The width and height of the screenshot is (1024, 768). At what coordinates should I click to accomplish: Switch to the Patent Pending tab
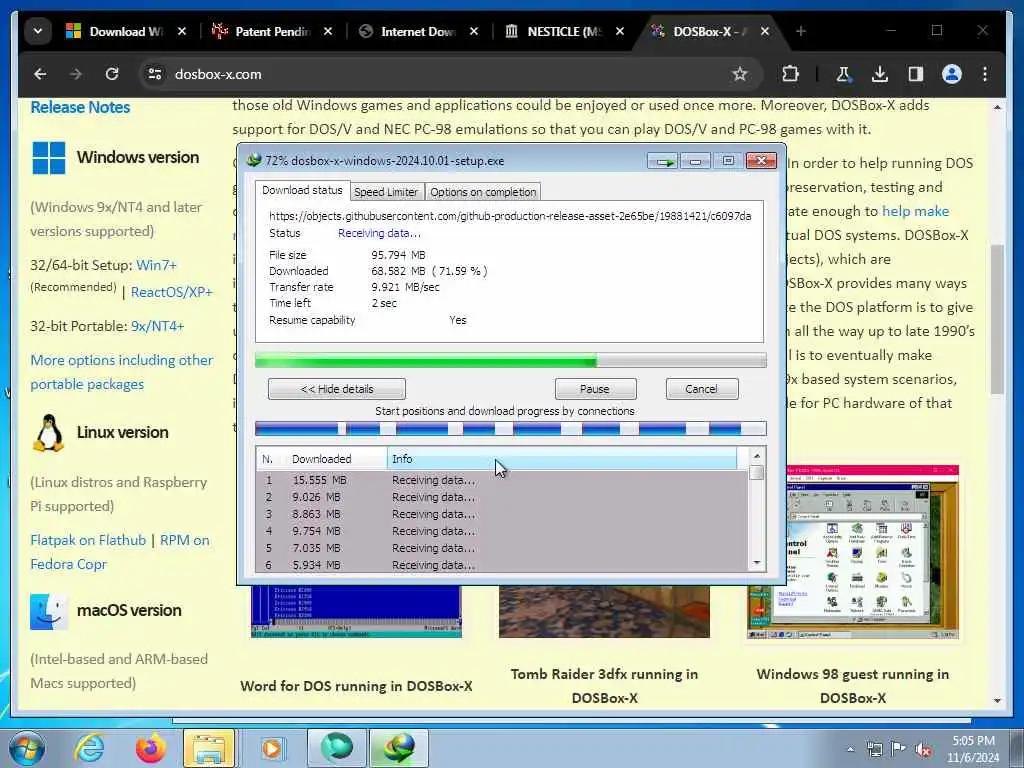tap(272, 31)
